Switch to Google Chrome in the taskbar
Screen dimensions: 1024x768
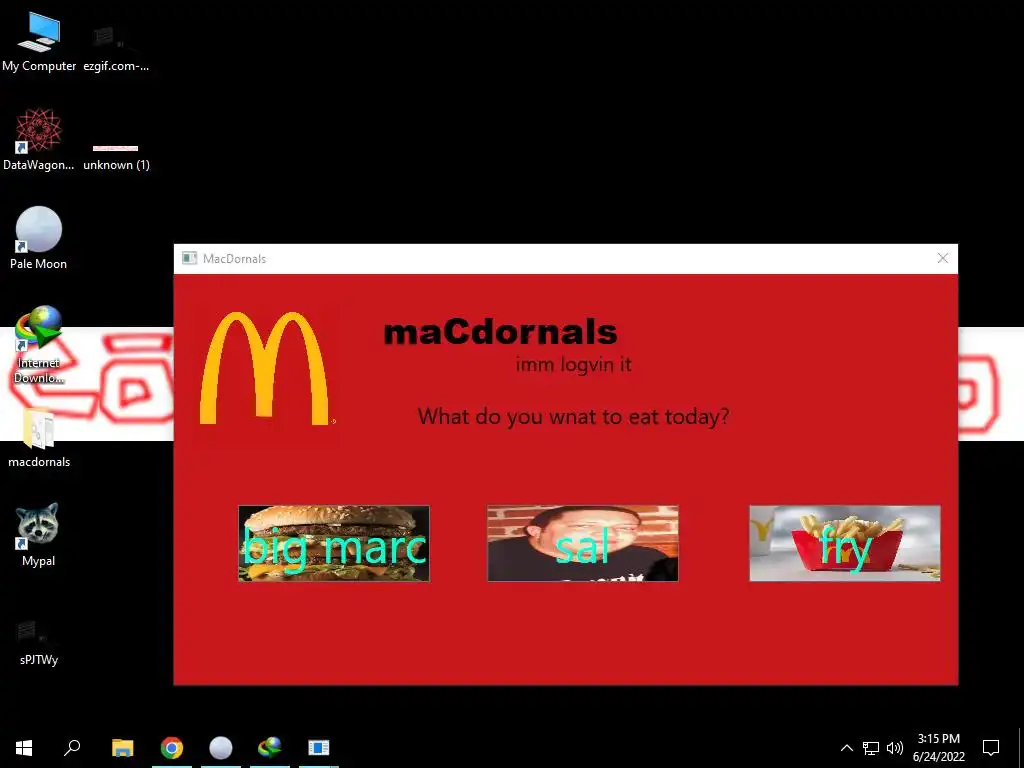click(172, 748)
